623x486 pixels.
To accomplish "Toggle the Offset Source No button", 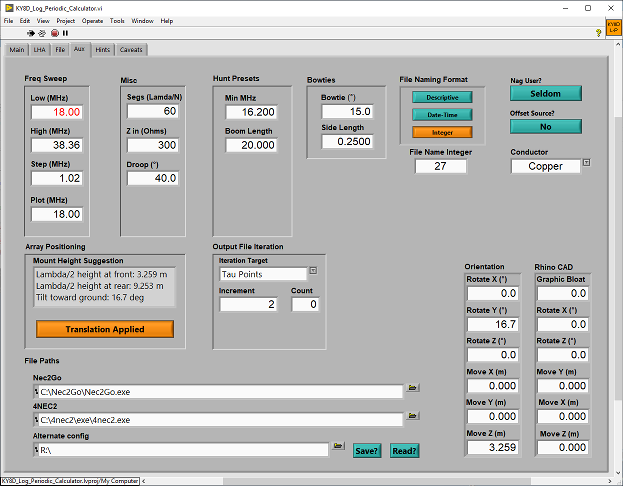I will coord(546,127).
